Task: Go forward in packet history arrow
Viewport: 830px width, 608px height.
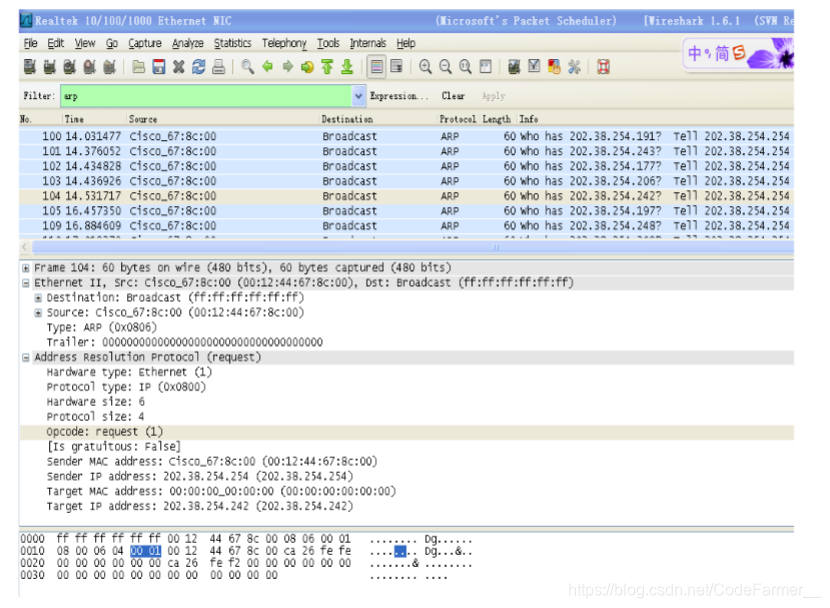Action: [287, 67]
